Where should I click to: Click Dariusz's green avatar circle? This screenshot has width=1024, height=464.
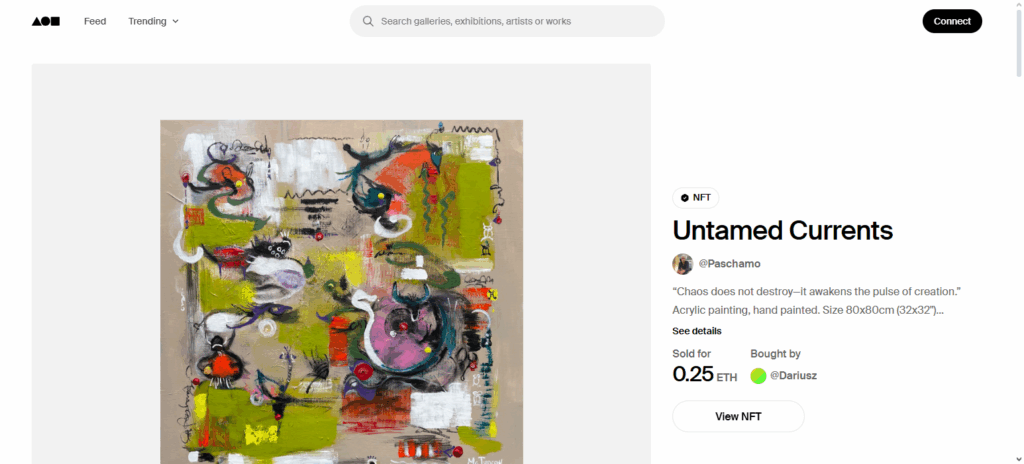[x=758, y=376]
